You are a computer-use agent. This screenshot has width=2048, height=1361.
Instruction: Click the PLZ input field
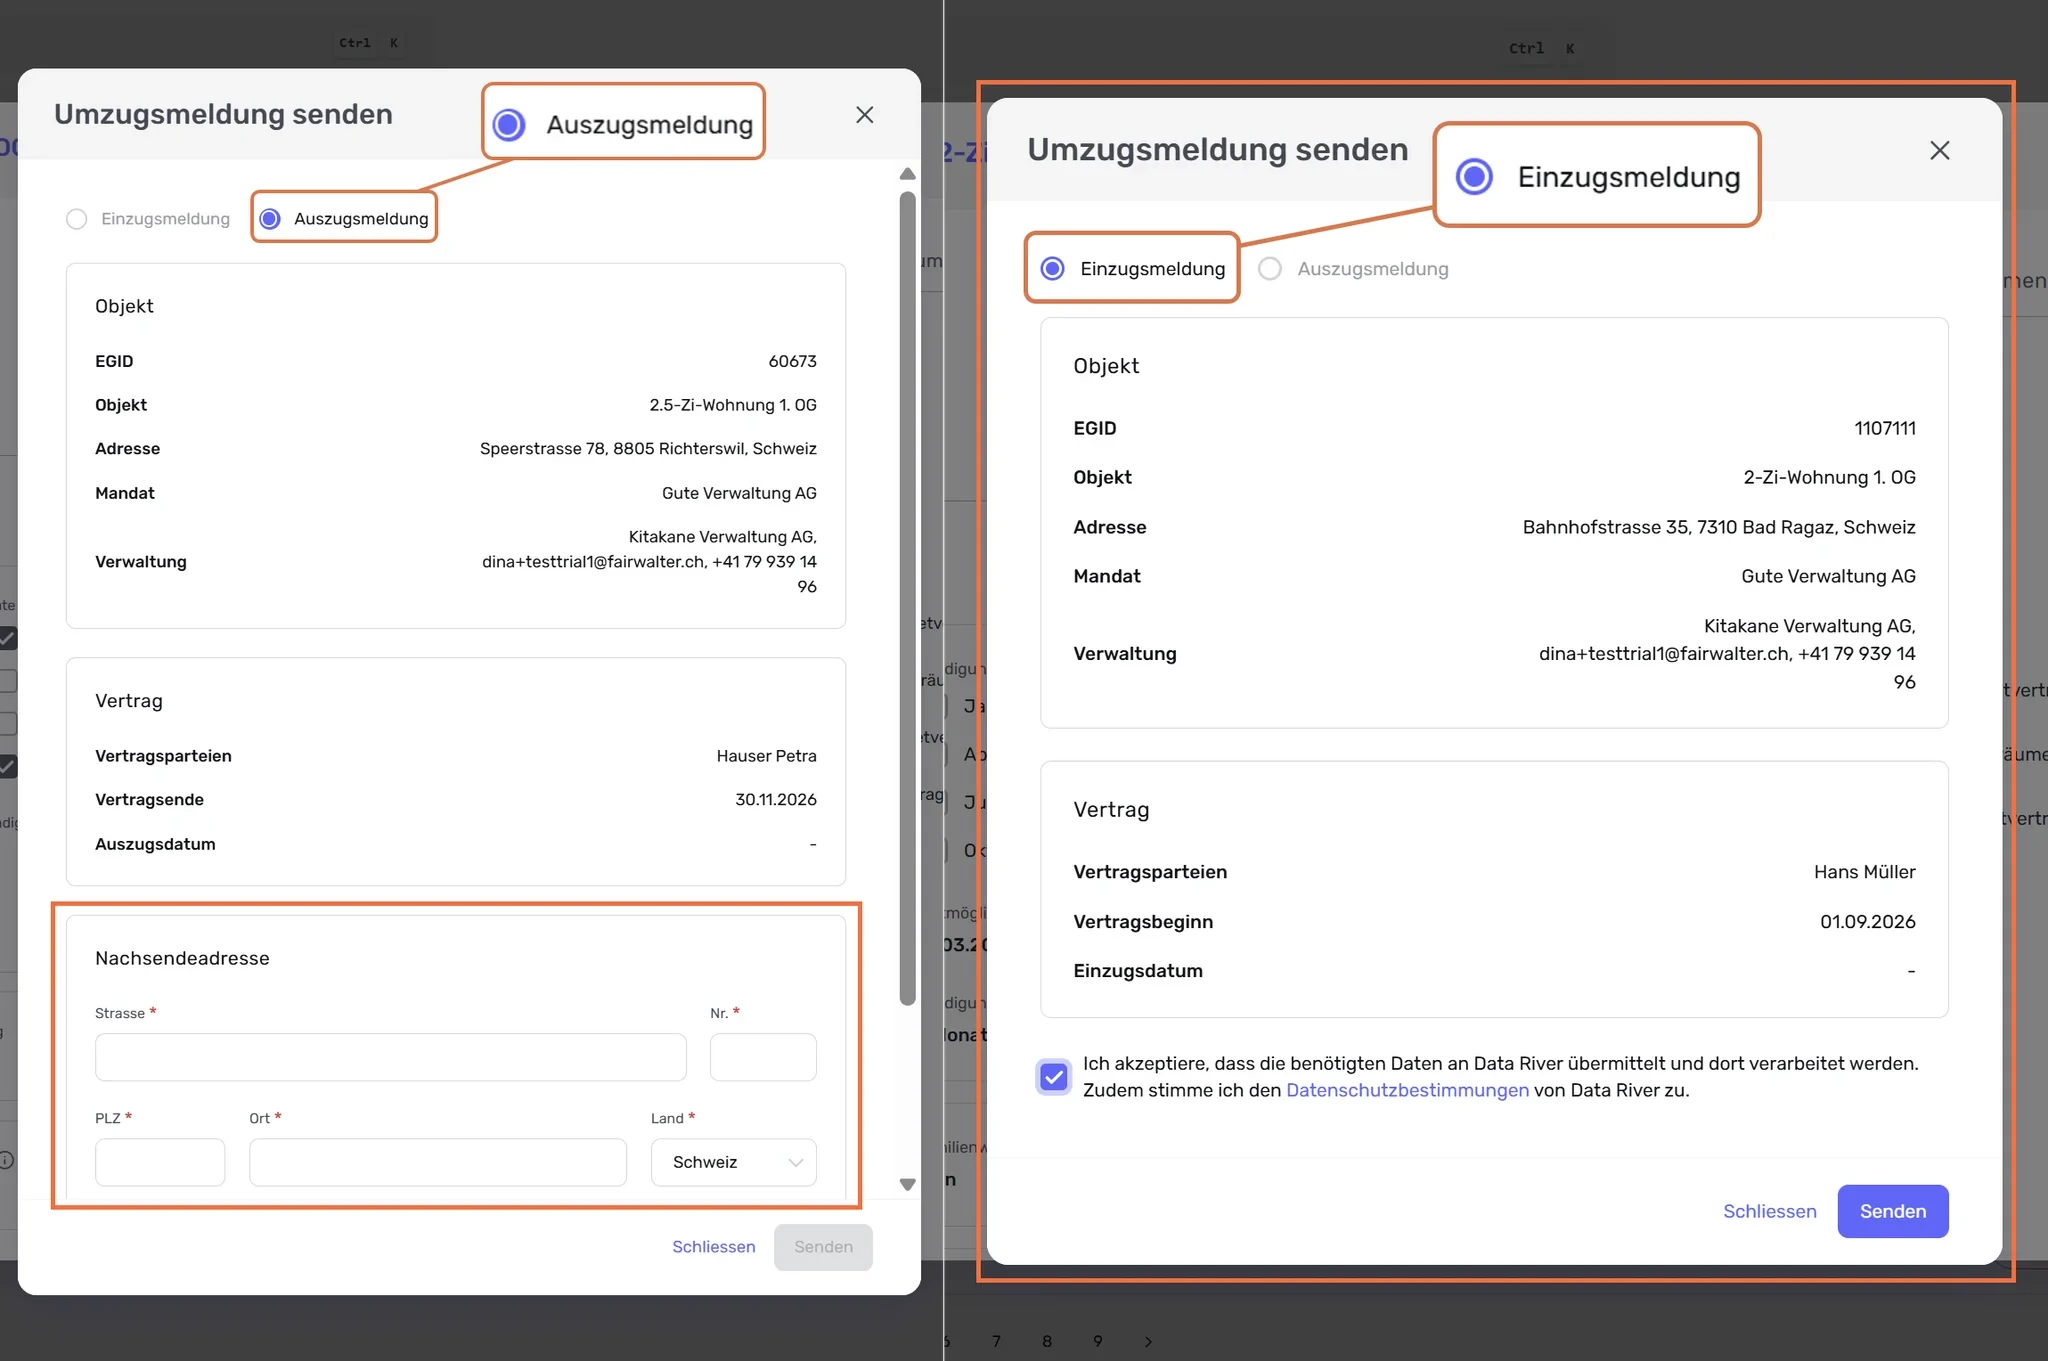point(160,1162)
